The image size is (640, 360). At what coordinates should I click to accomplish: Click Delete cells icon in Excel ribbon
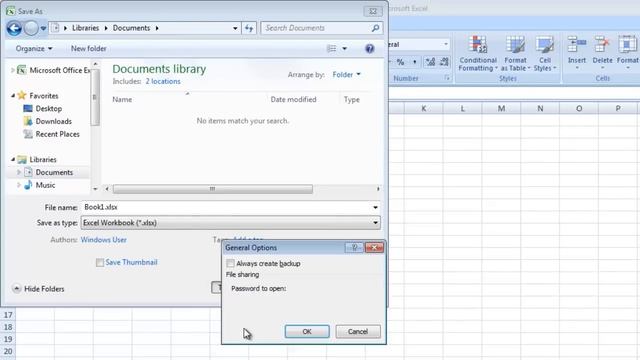[x=602, y=44]
